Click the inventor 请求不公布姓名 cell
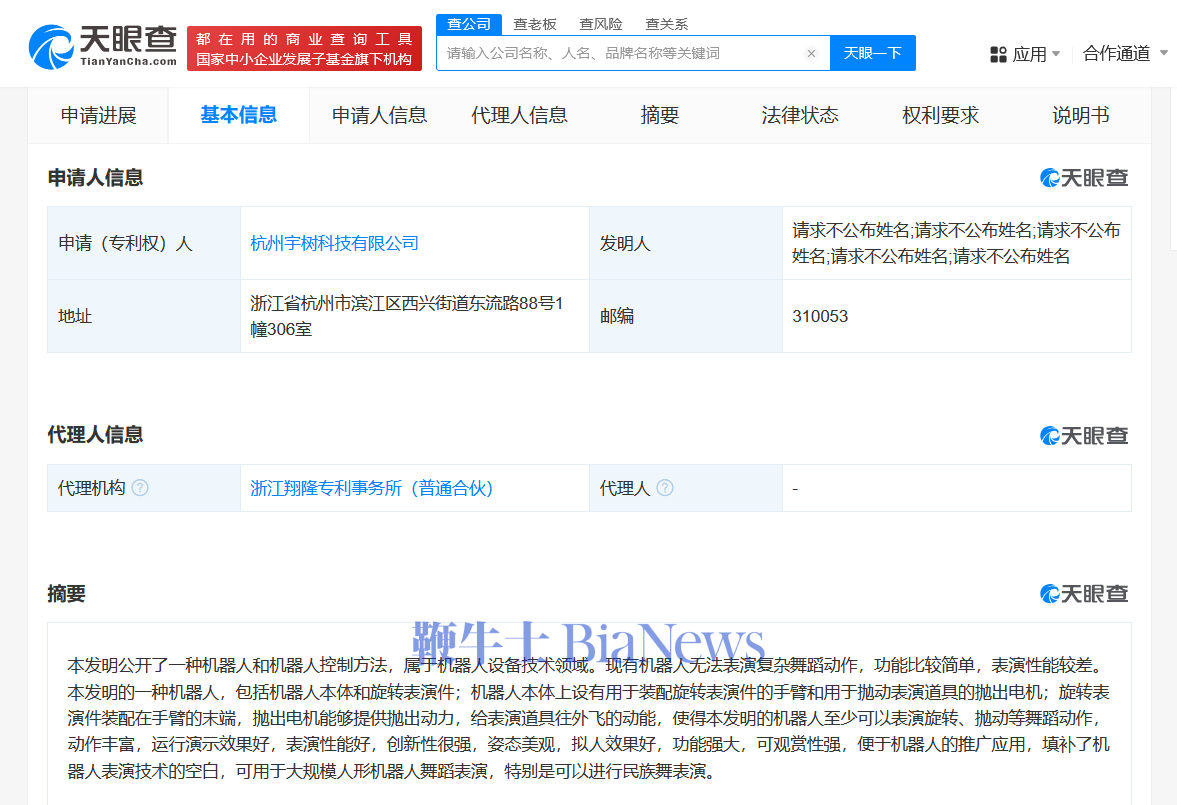 pyautogui.click(x=956, y=243)
